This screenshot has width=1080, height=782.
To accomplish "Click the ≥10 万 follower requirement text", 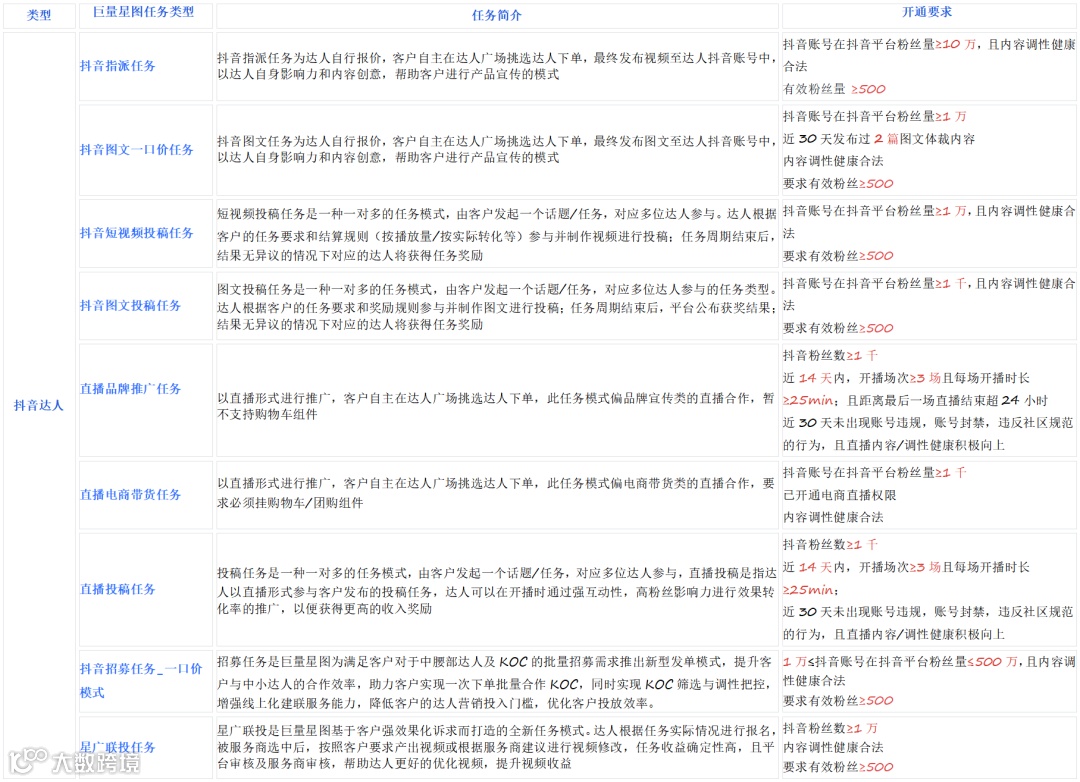I will (956, 44).
